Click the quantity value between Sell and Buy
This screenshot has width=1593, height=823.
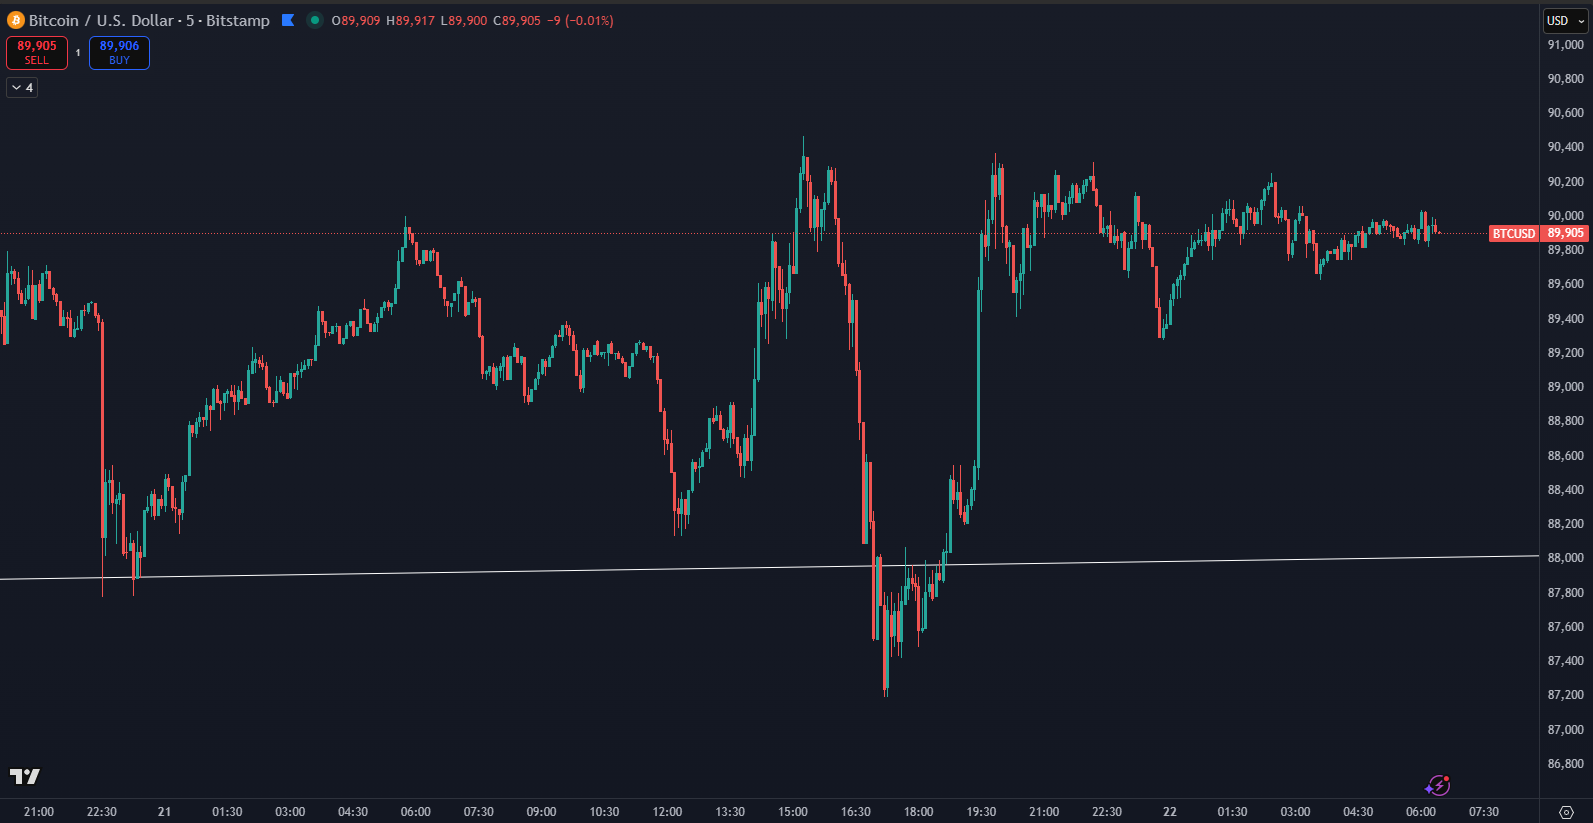[78, 53]
